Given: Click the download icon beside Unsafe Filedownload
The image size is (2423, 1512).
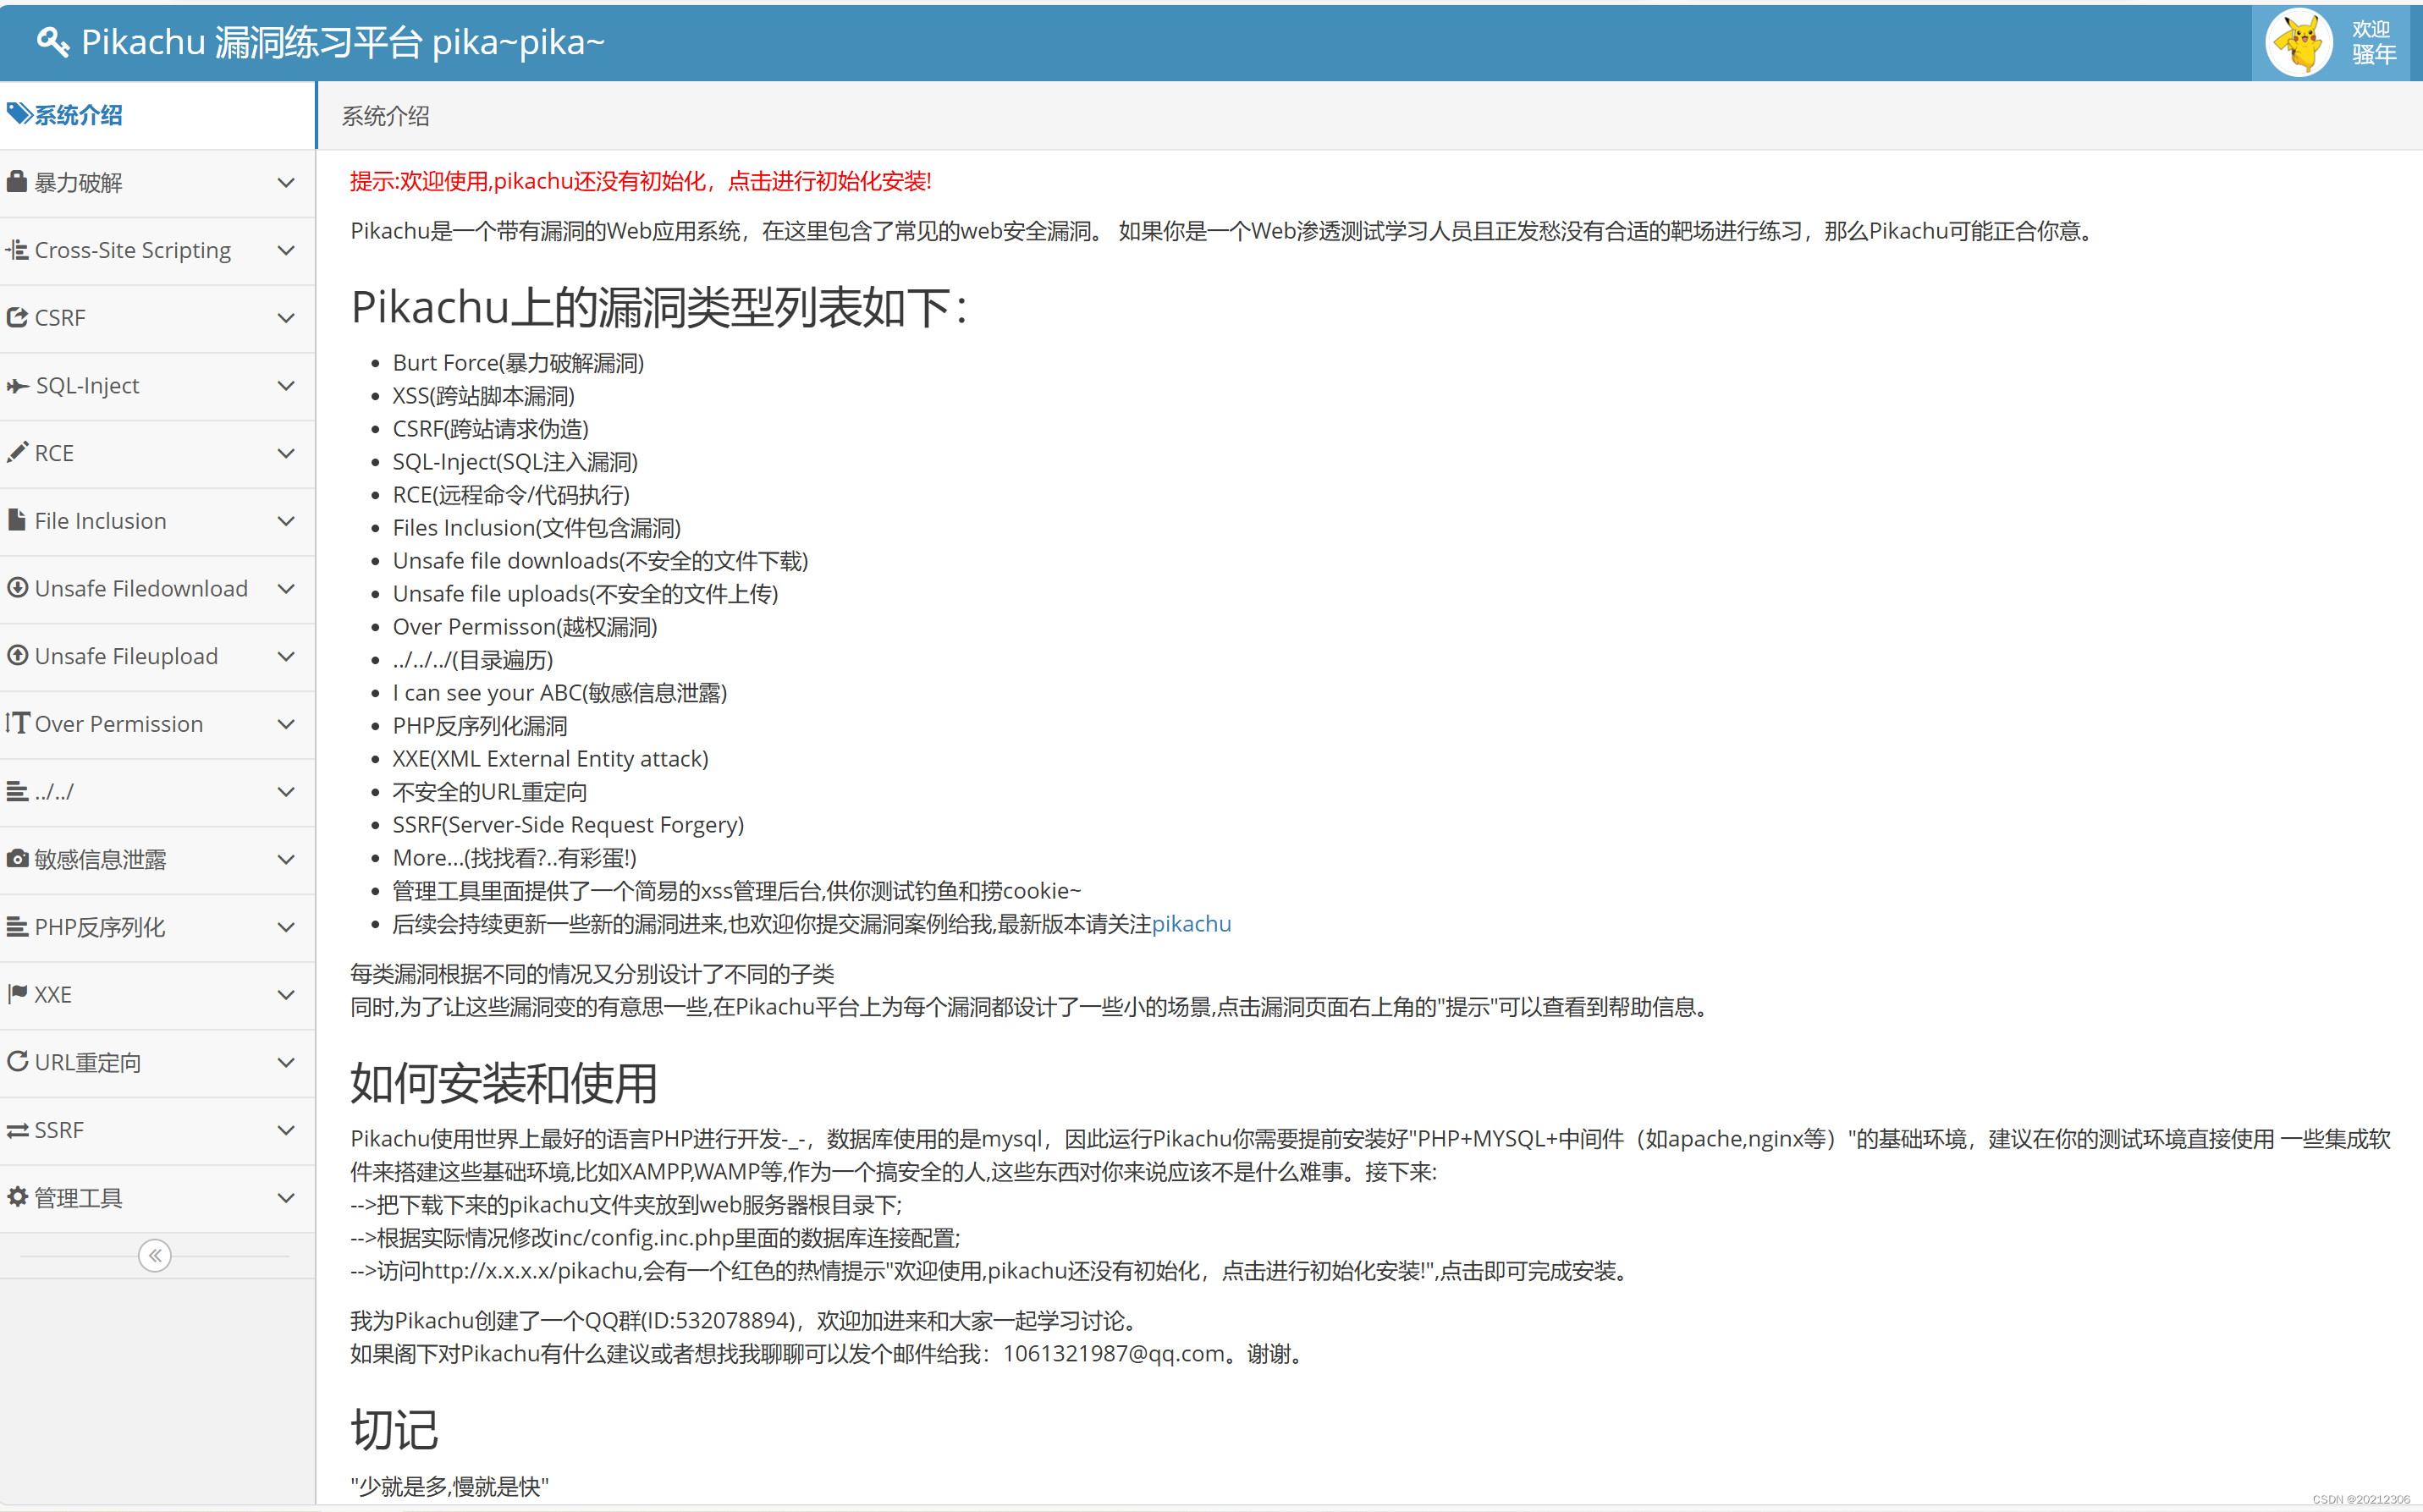Looking at the screenshot, I should 16,588.
